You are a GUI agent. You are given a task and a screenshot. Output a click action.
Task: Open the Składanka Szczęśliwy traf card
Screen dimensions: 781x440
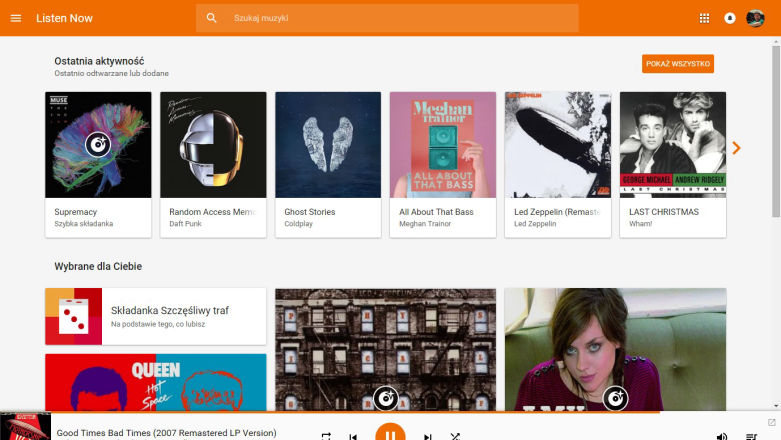click(156, 316)
